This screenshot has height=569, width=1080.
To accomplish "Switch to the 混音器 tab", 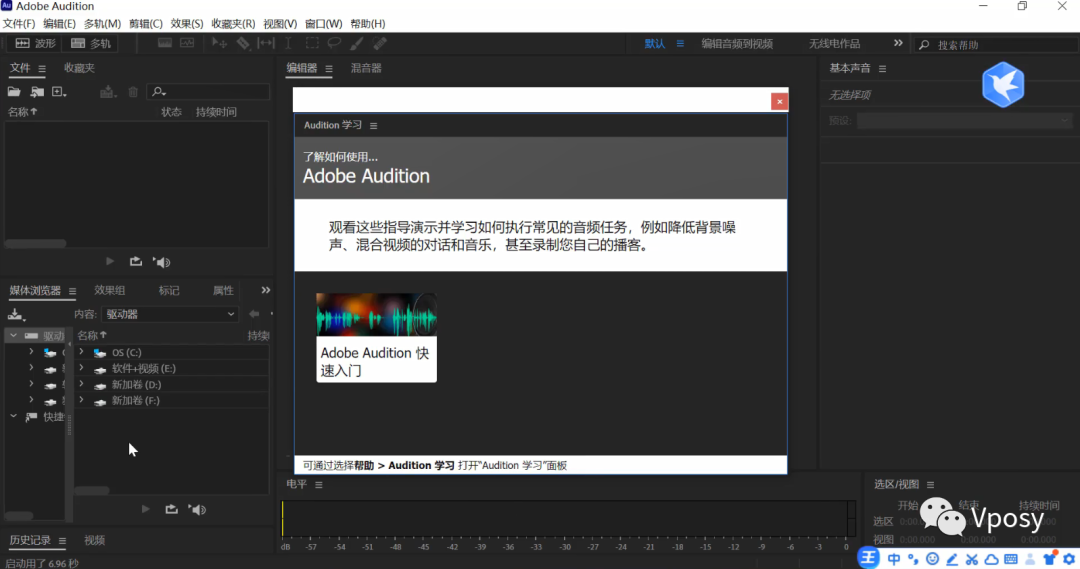I will pyautogui.click(x=366, y=68).
